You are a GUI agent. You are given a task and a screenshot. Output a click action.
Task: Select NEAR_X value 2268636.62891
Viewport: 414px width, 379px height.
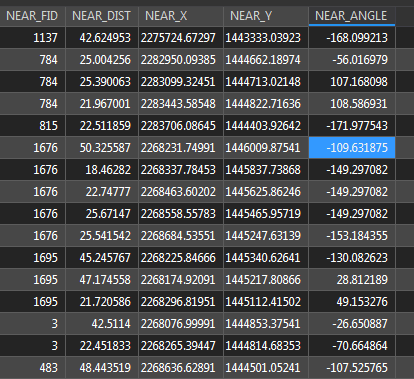180,368
